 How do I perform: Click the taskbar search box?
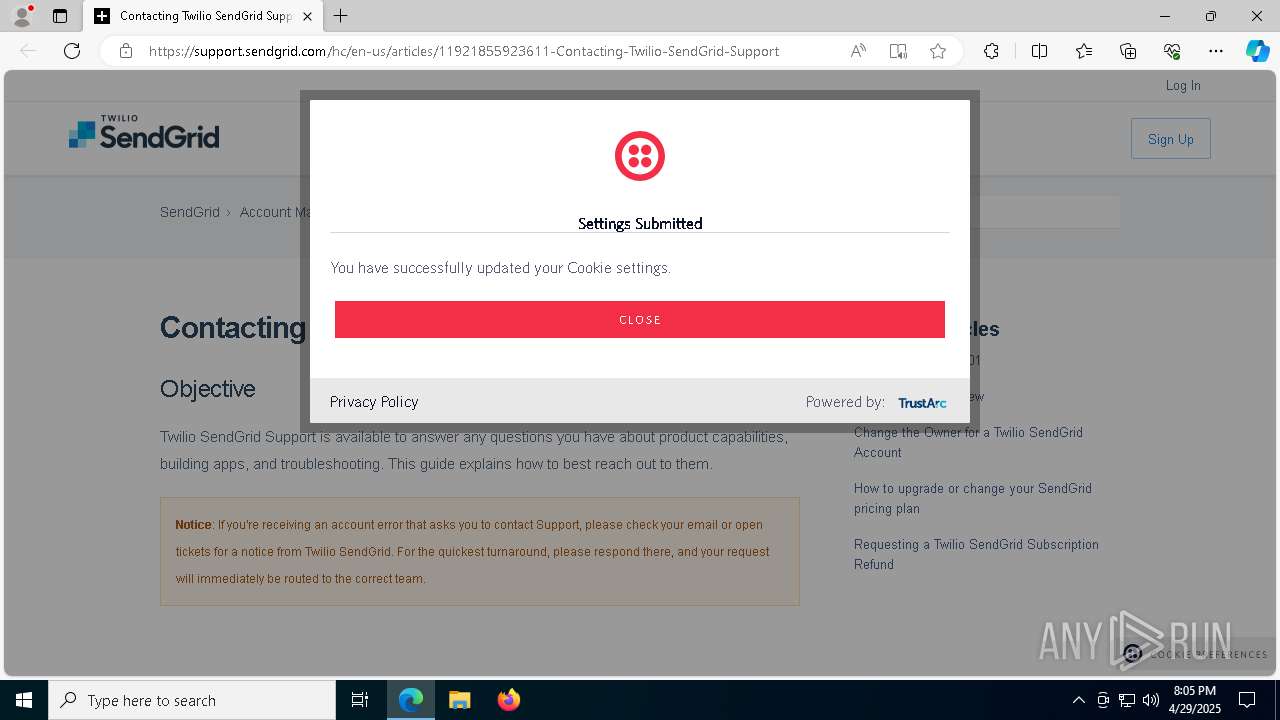coord(192,700)
